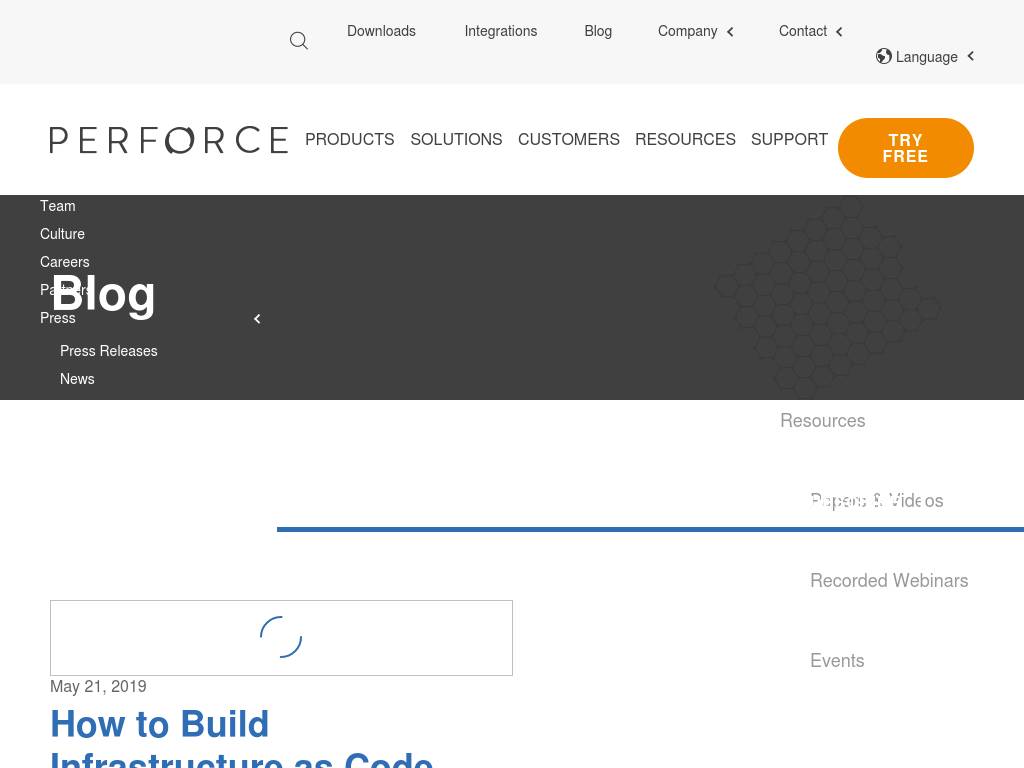Click the globe Language icon
The height and width of the screenshot is (768, 1024).
884,56
